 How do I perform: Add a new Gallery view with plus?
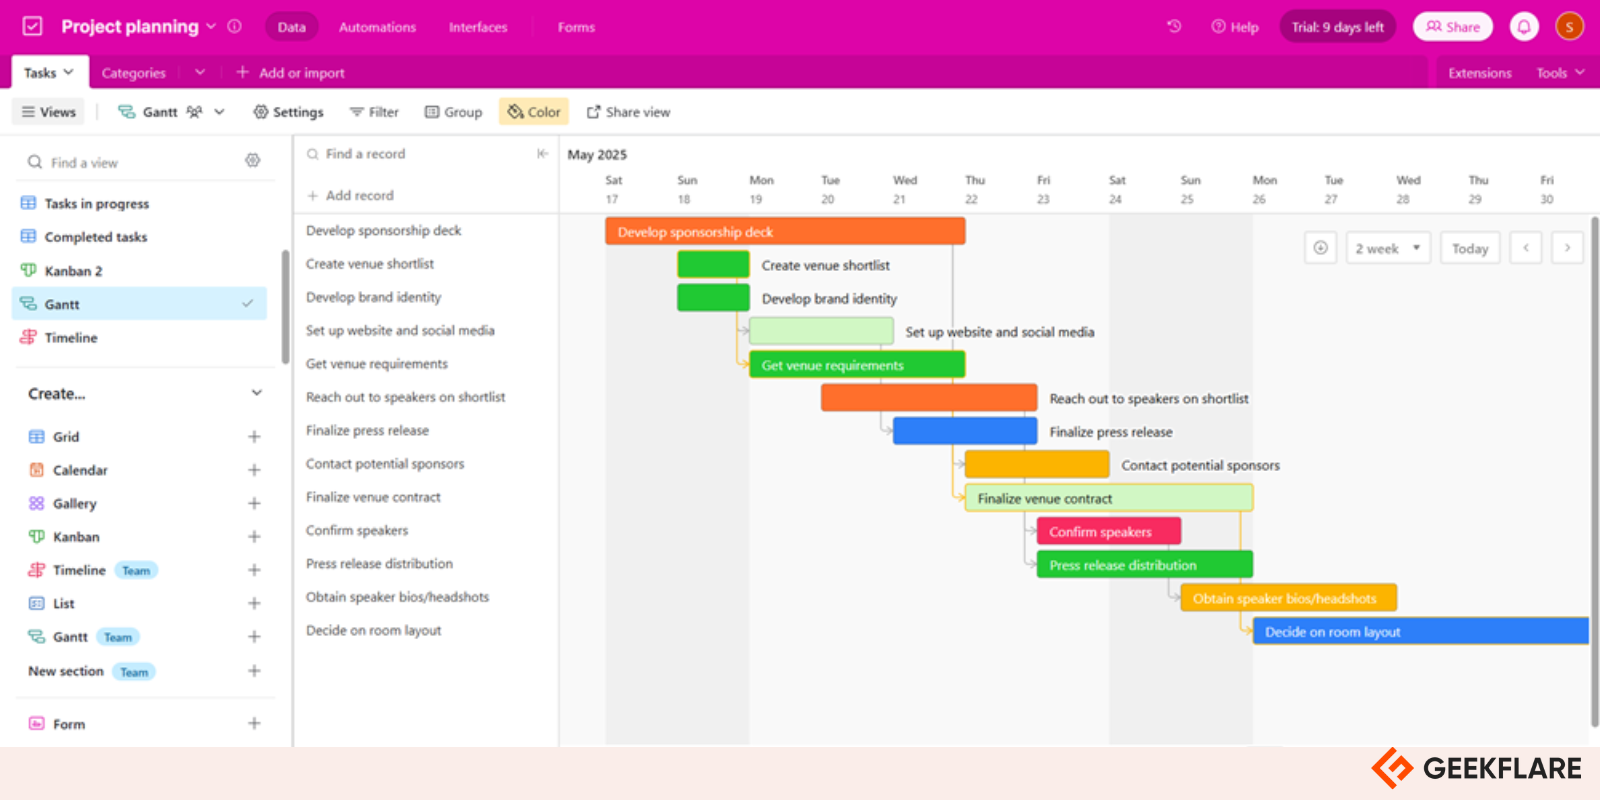click(254, 503)
